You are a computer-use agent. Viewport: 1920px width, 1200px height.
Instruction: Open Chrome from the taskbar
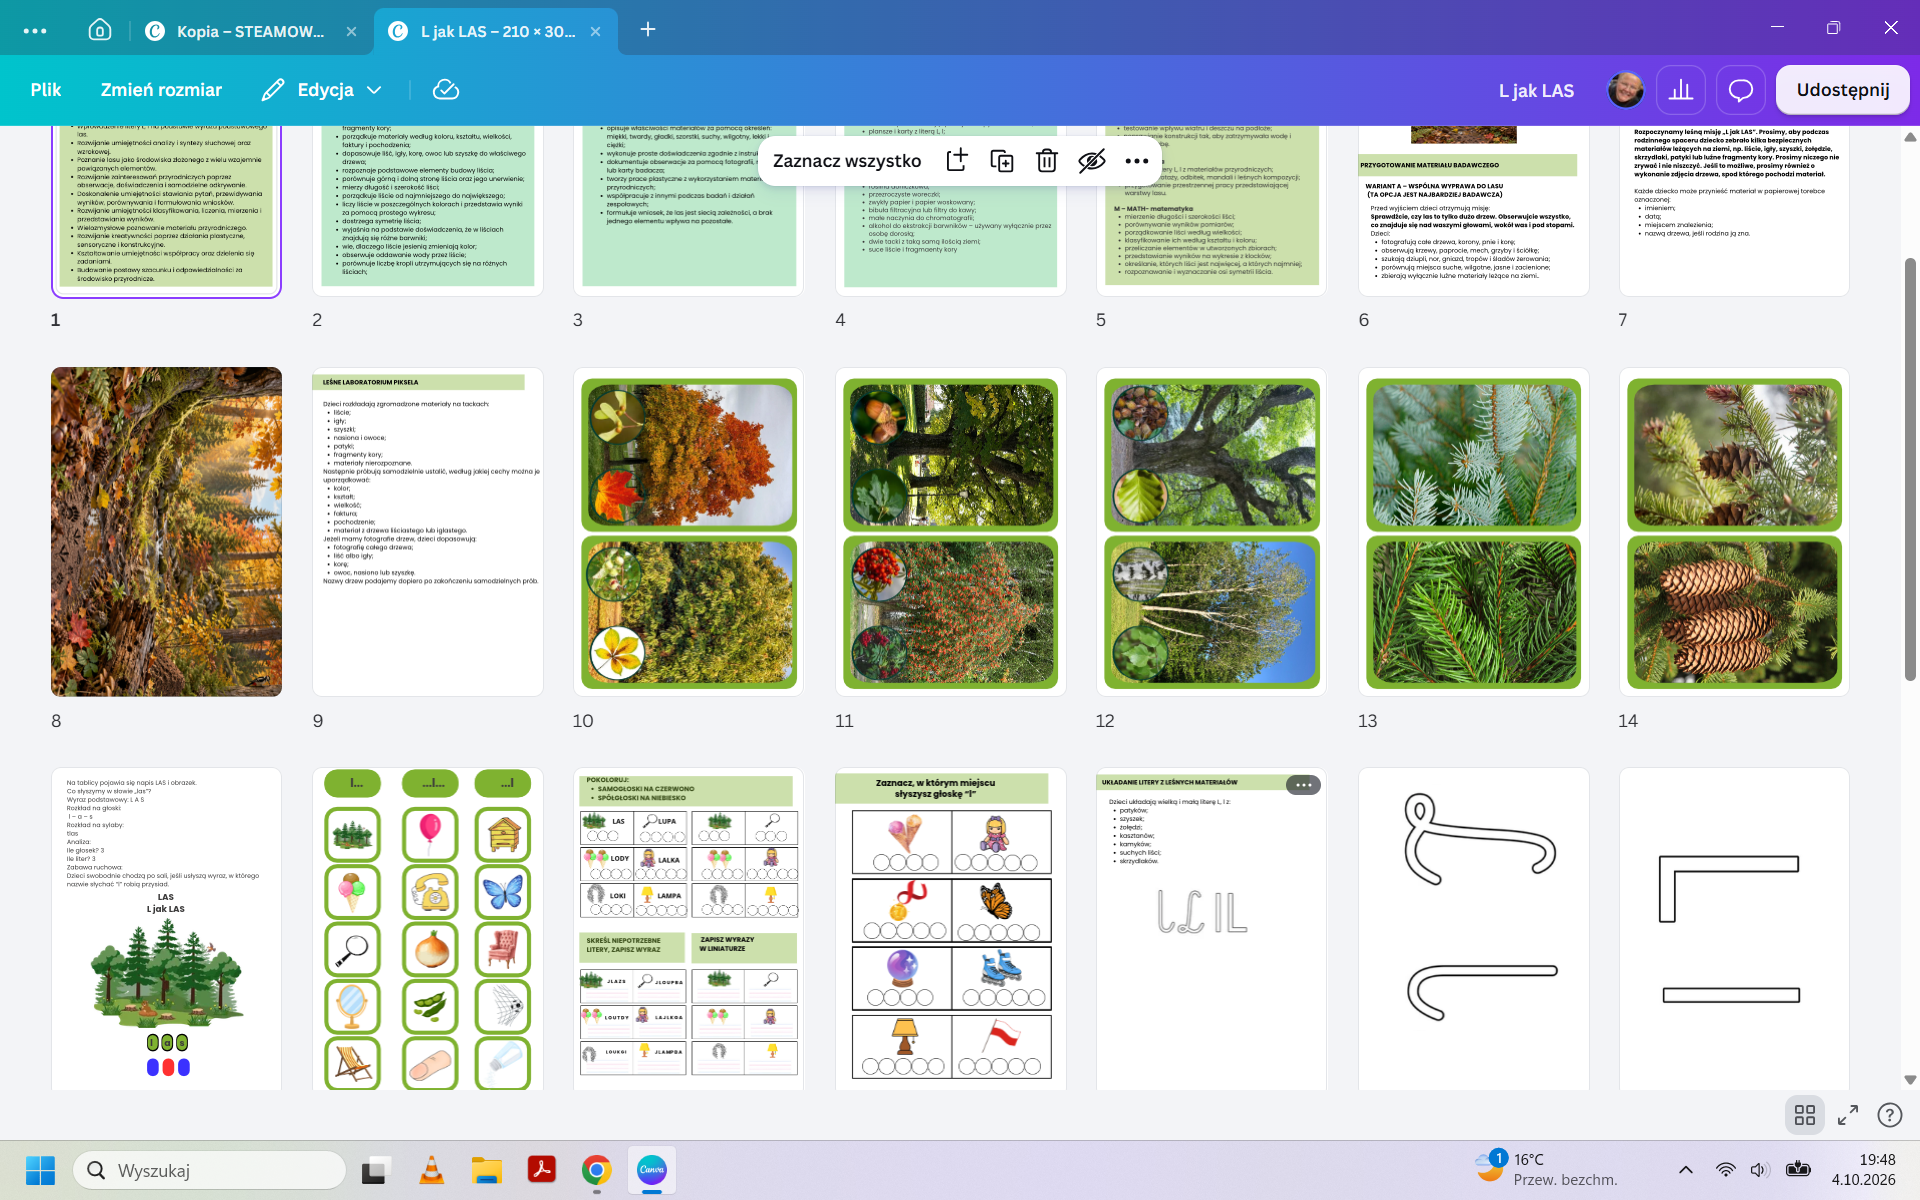click(x=597, y=1170)
